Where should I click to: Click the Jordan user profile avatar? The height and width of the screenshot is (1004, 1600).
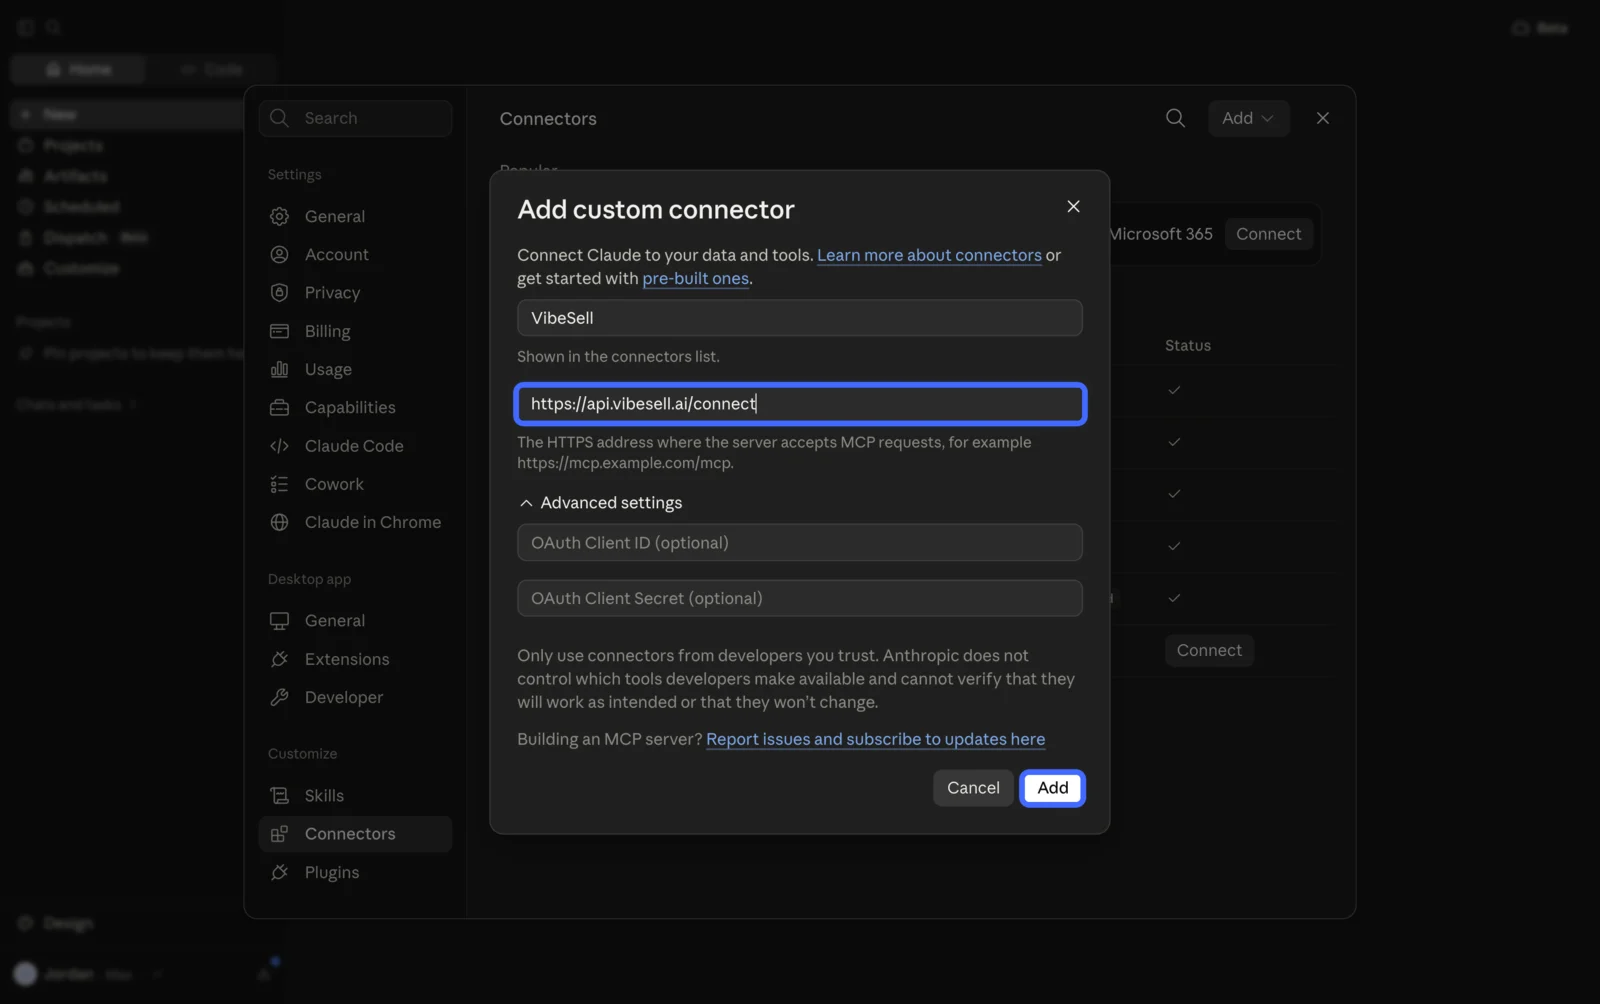[26, 974]
